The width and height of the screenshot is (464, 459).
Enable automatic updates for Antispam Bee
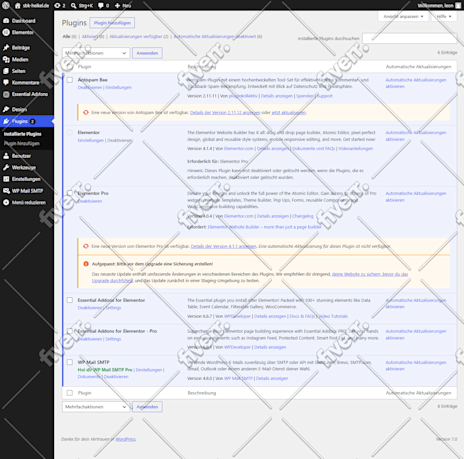(x=416, y=83)
